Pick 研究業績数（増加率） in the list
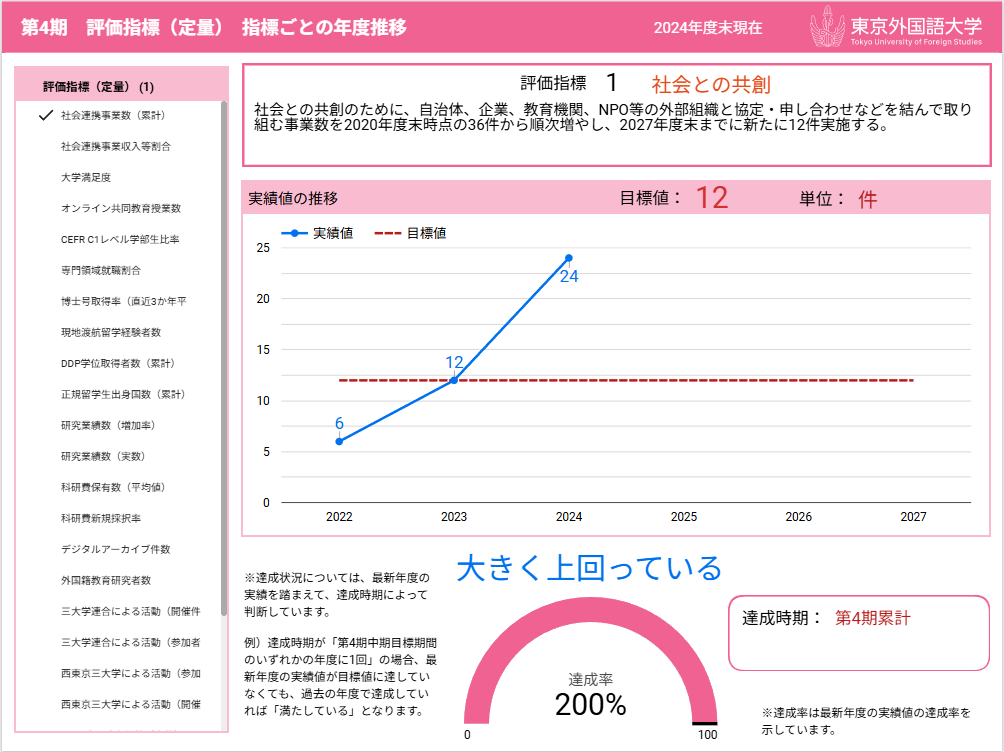This screenshot has width=1004, height=752. (107, 425)
